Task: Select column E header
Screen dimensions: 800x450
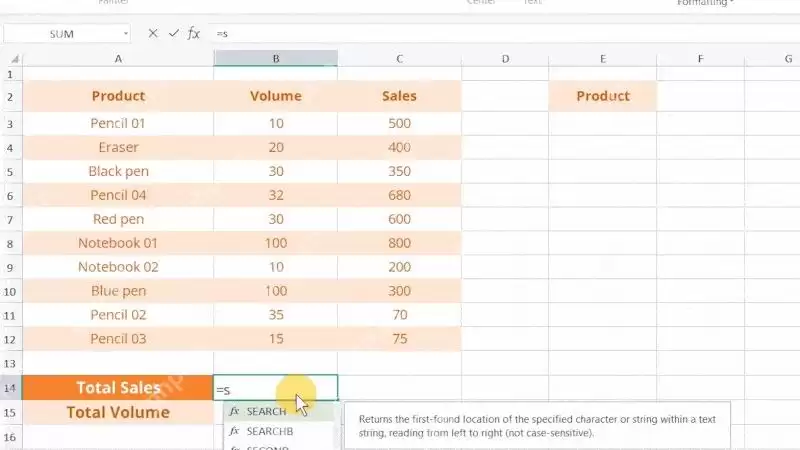Action: pos(603,59)
